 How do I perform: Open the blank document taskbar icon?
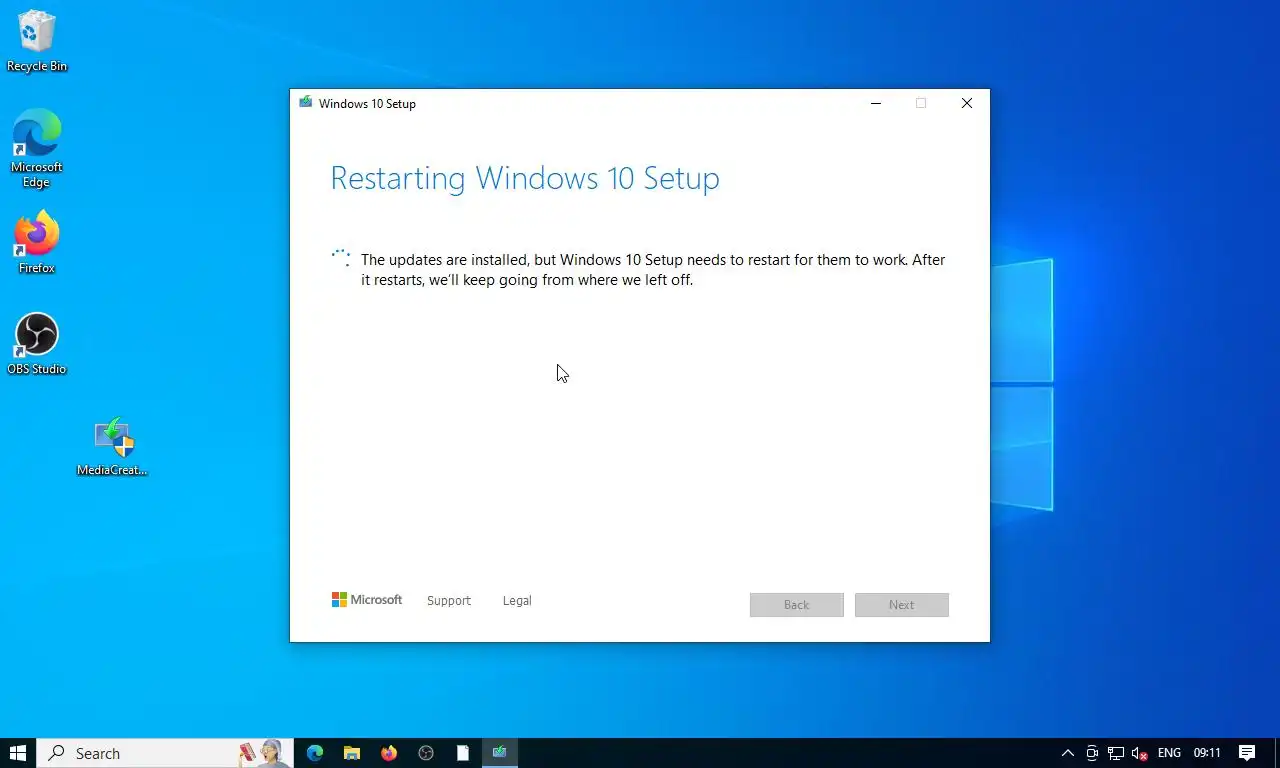(x=463, y=753)
